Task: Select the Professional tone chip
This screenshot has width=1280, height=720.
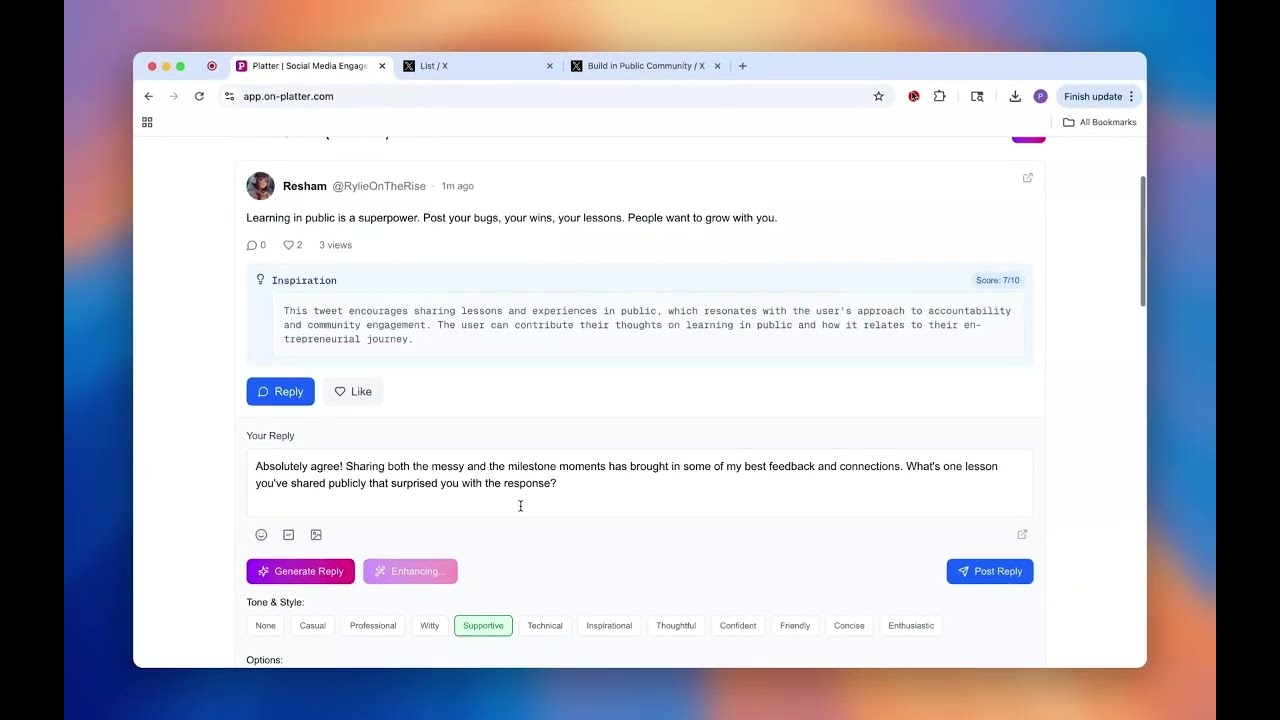Action: 373,626
